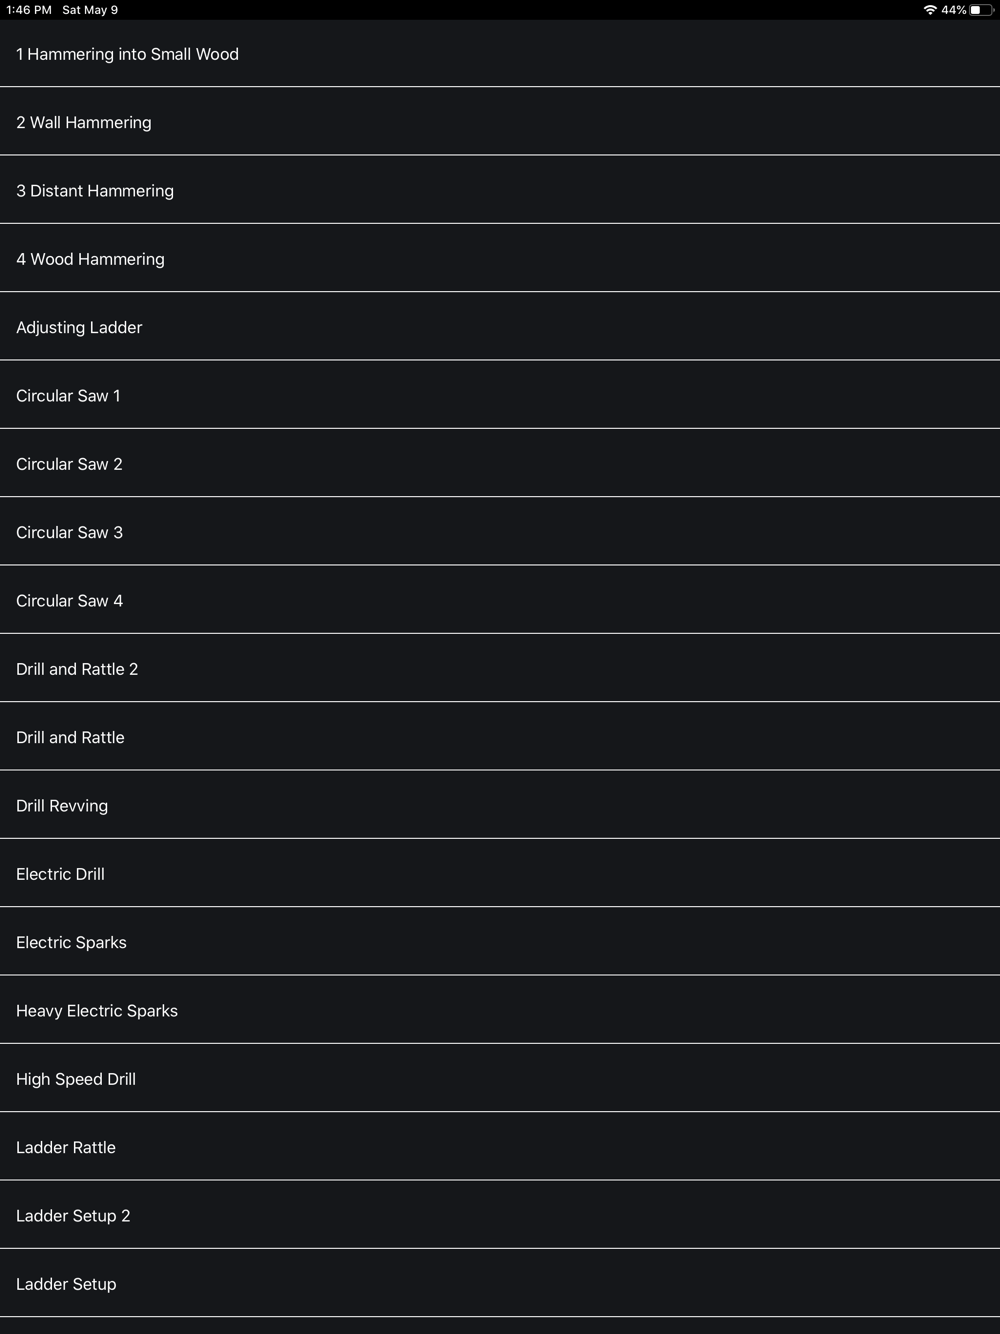This screenshot has height=1334, width=1000.
Task: Select Heavy Electric Sparks sound
Action: point(500,1010)
